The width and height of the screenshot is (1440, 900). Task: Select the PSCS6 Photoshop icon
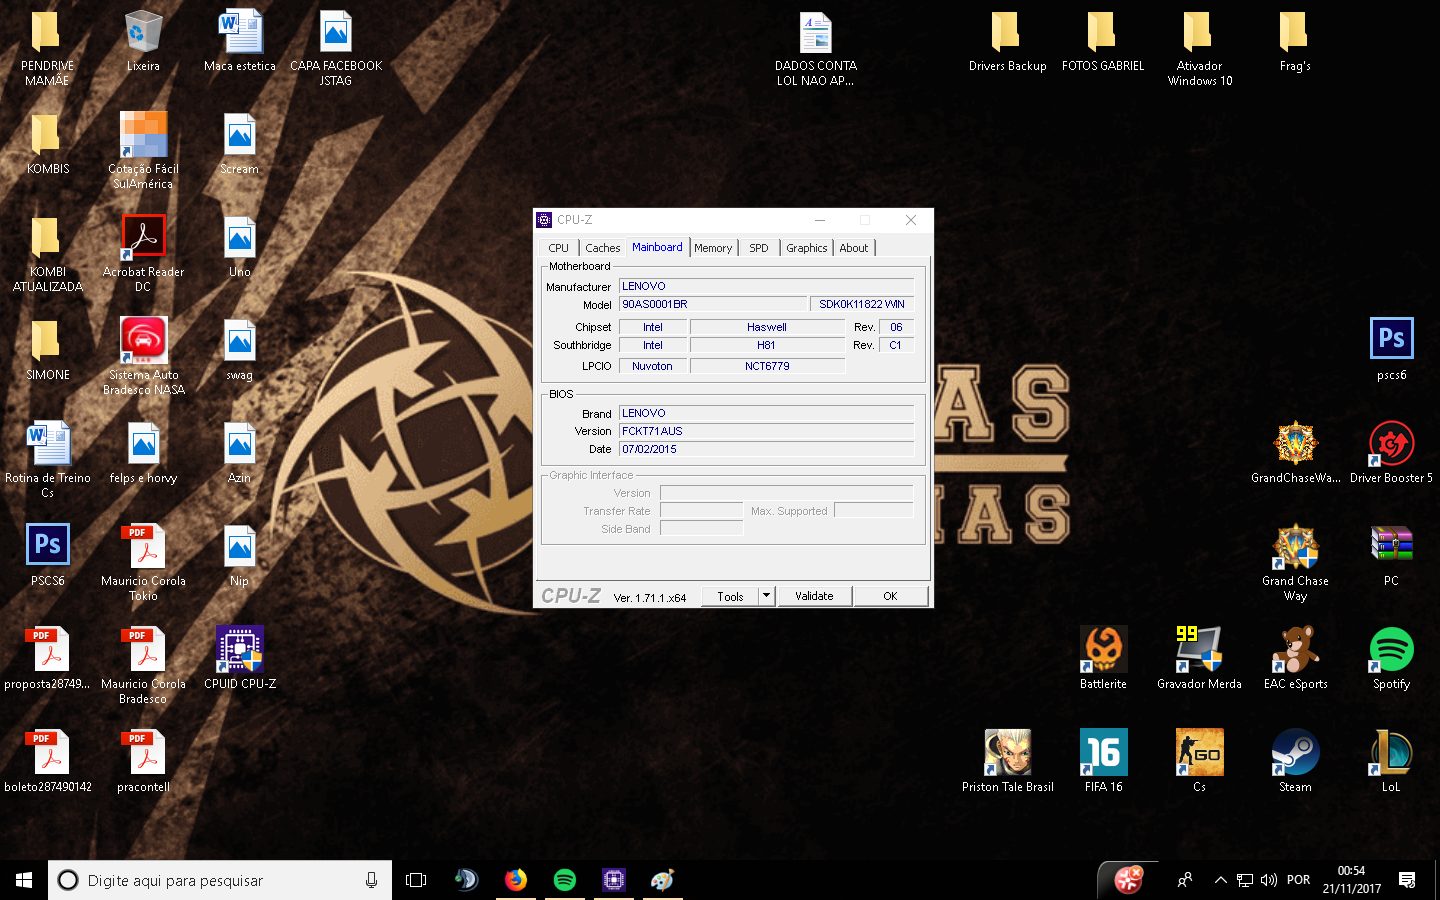pos(47,556)
